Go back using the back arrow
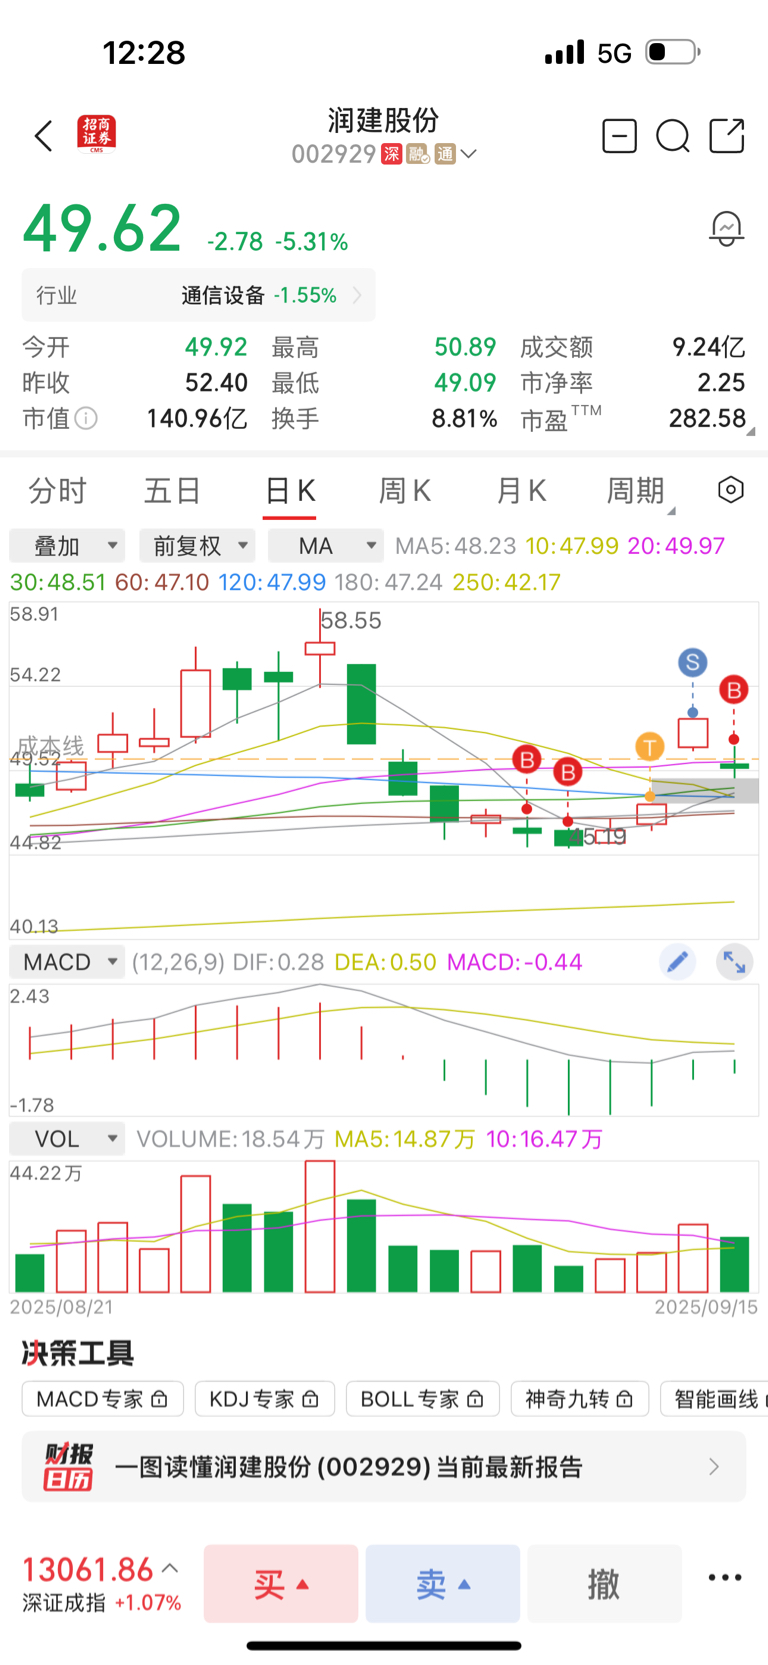The image size is (768, 1665). (43, 136)
